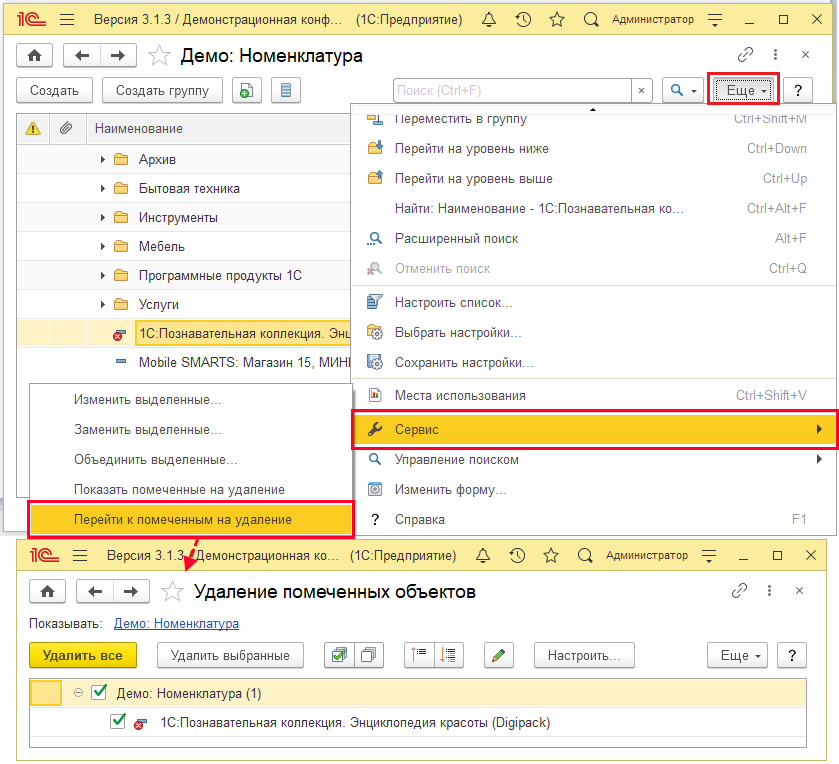Navigate back in Удаление помеченных объектов window

point(95,591)
